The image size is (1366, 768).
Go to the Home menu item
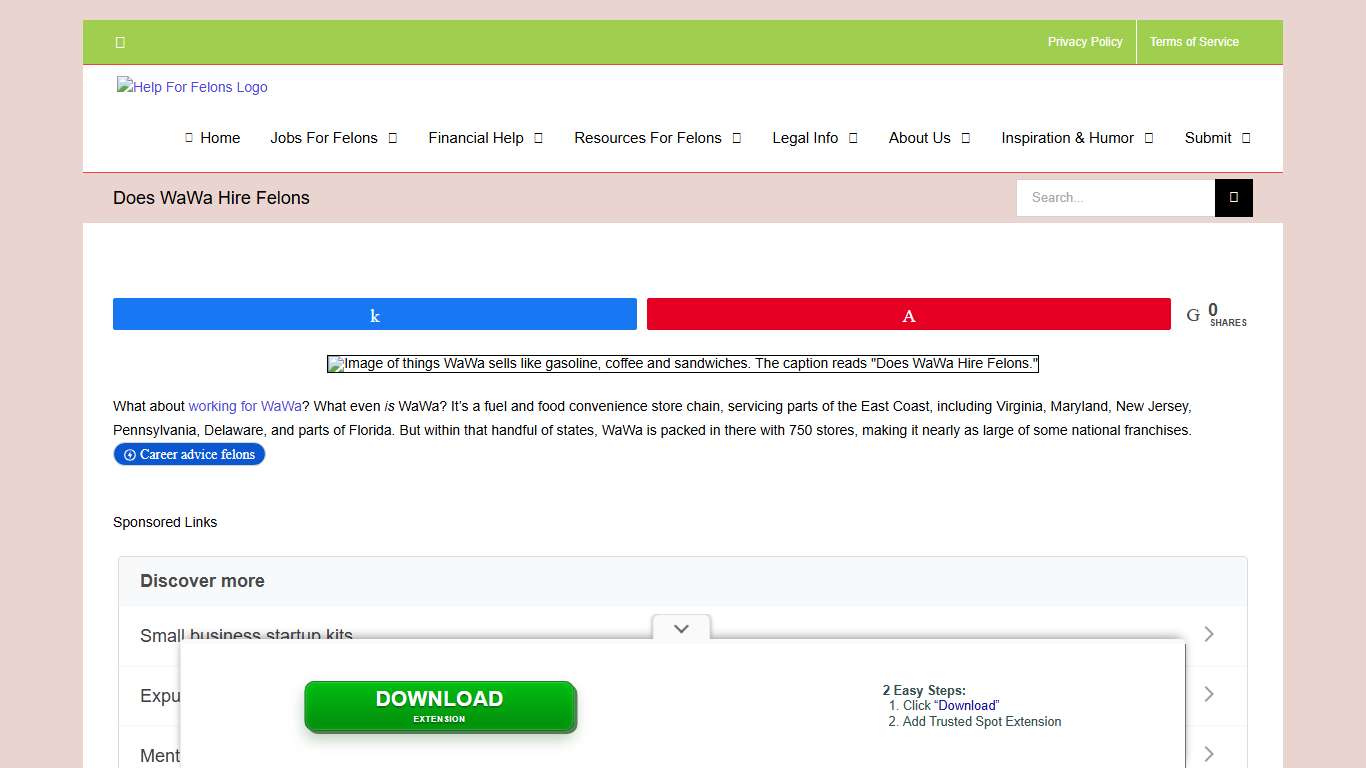click(212, 138)
